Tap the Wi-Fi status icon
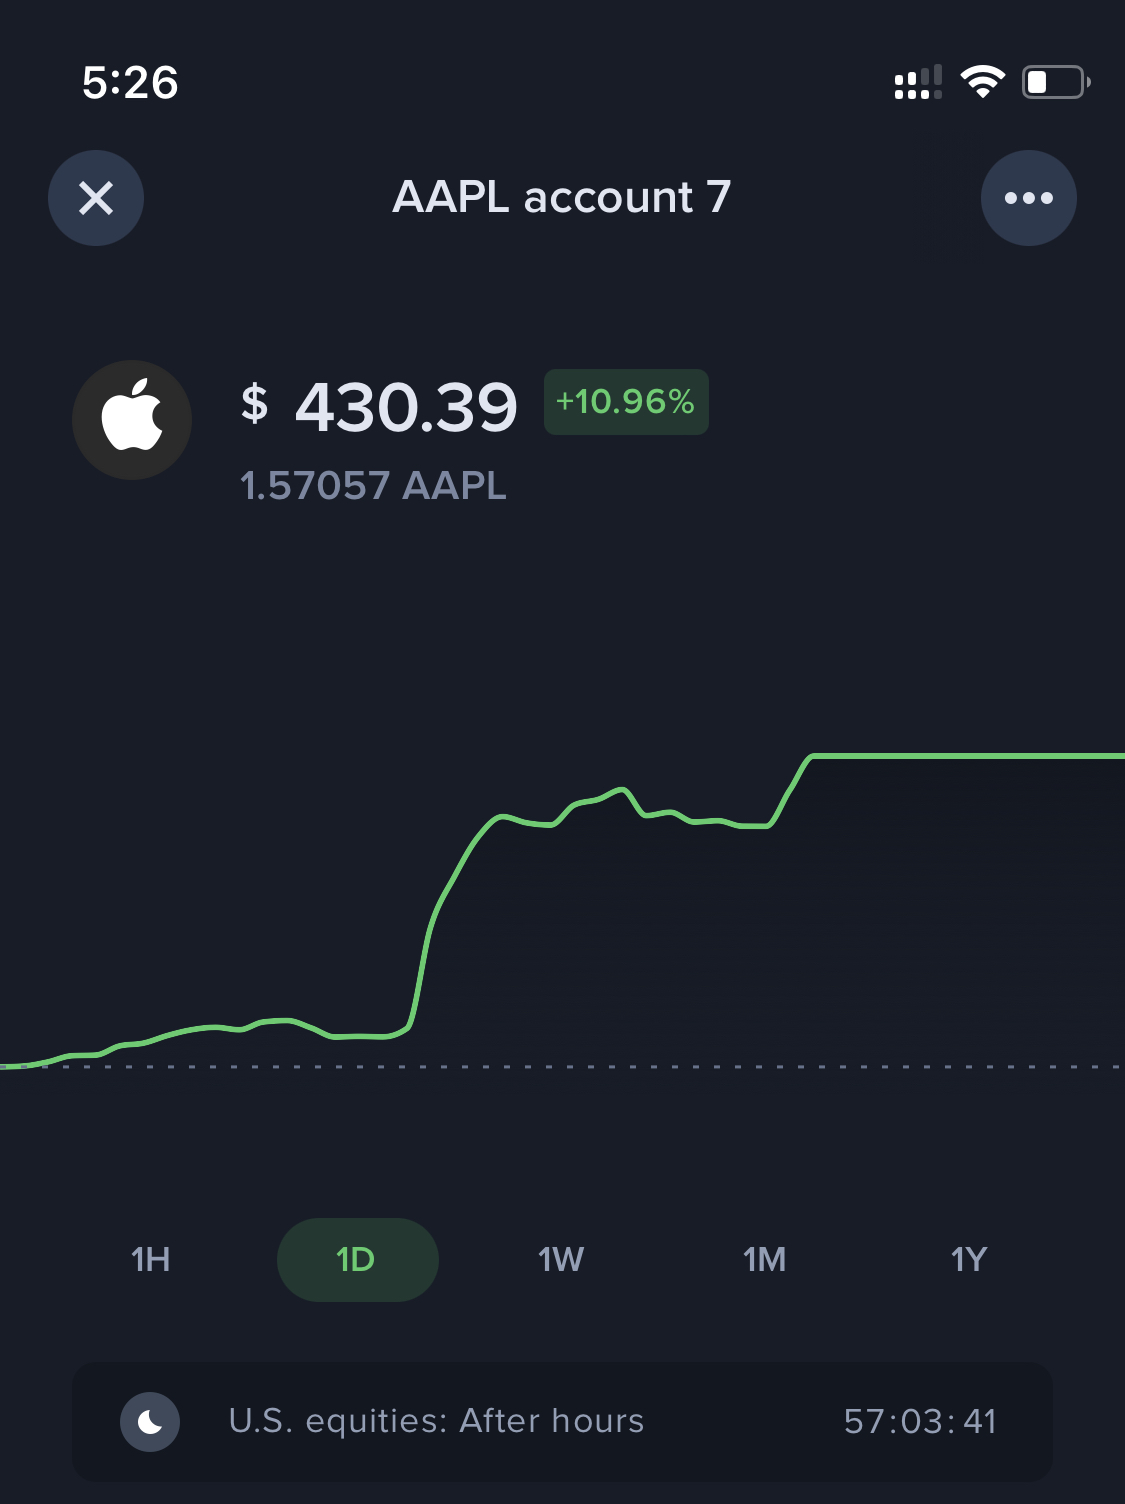This screenshot has height=1504, width=1125. [983, 82]
